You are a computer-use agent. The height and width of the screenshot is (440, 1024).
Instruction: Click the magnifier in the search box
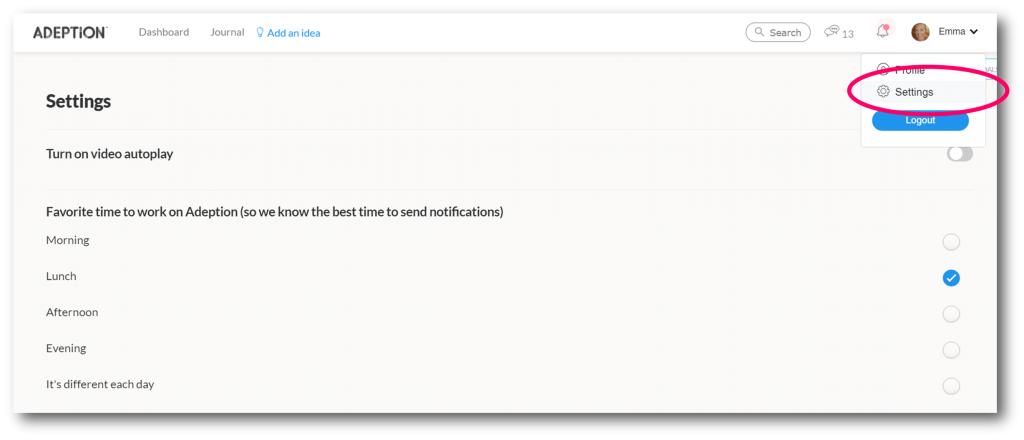pyautogui.click(x=760, y=33)
